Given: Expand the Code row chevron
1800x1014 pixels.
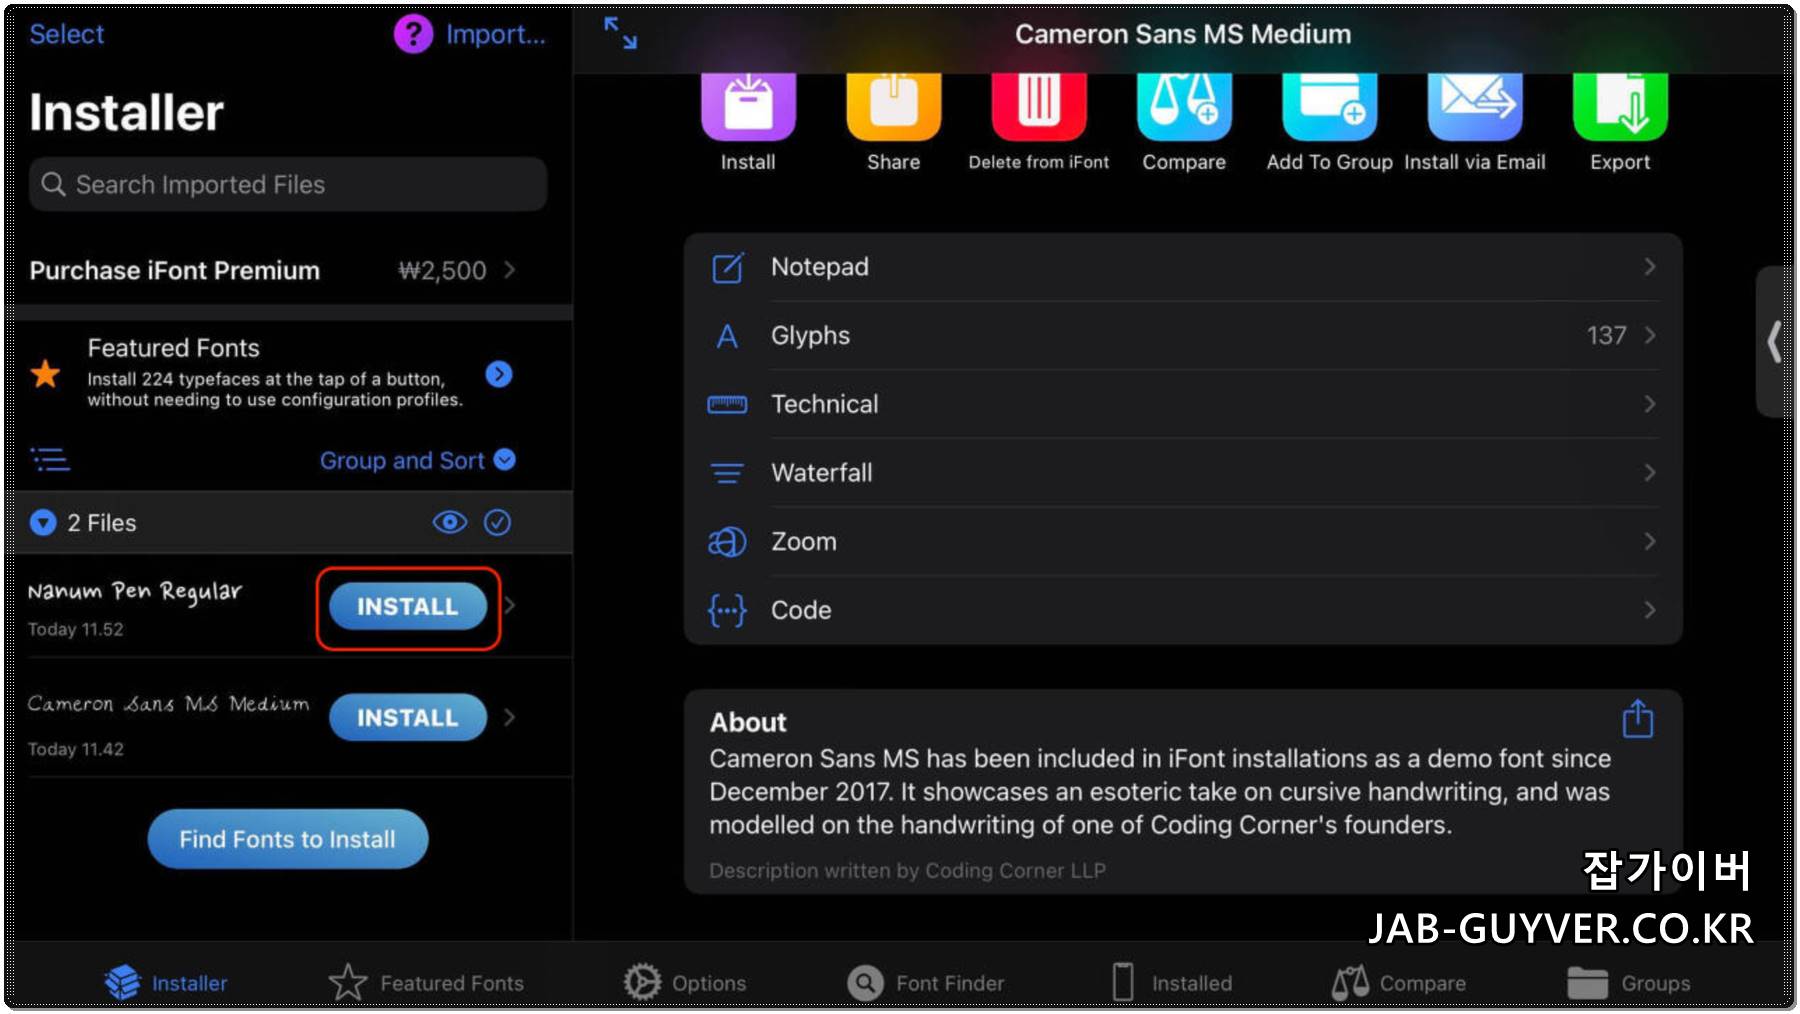Looking at the screenshot, I should [1649, 609].
